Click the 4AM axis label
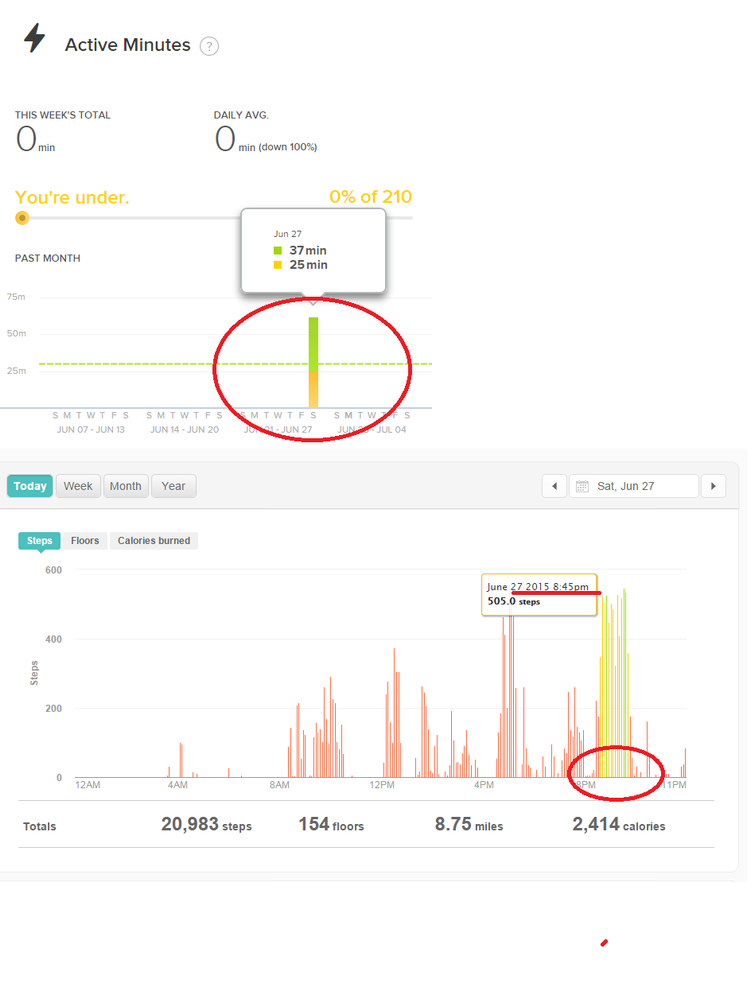Viewport: 755px width, 999px height. click(x=178, y=785)
